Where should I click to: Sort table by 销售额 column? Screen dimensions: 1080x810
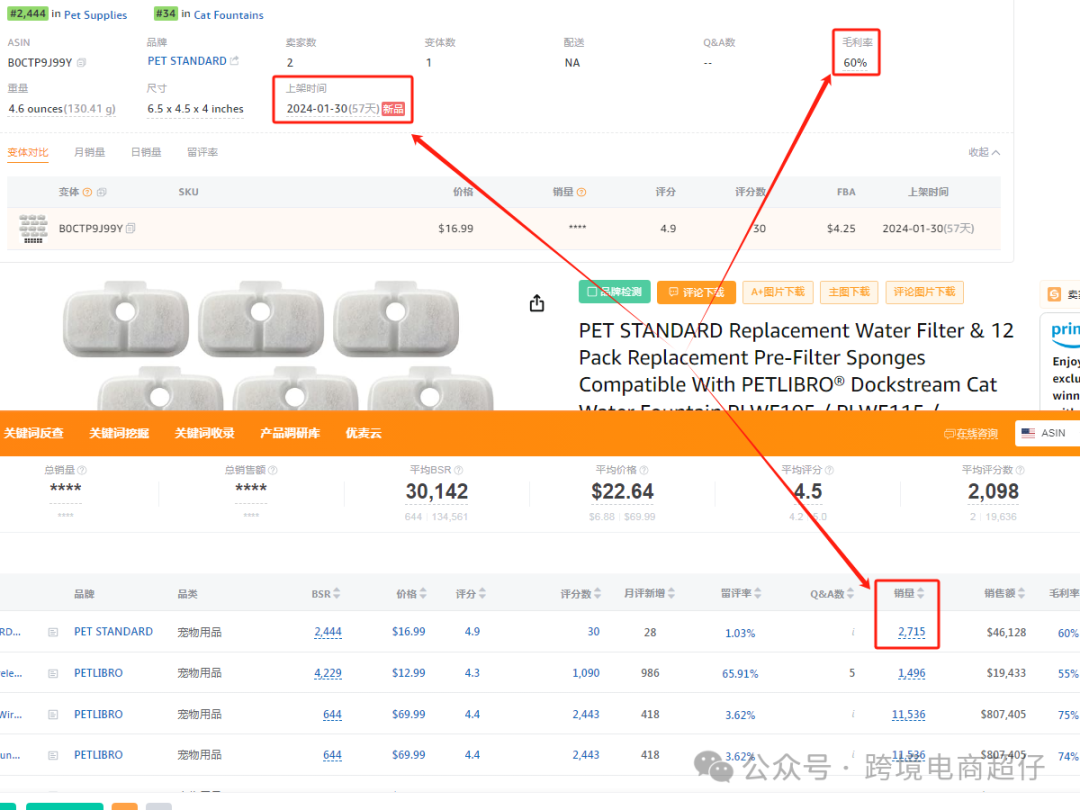coord(1005,593)
